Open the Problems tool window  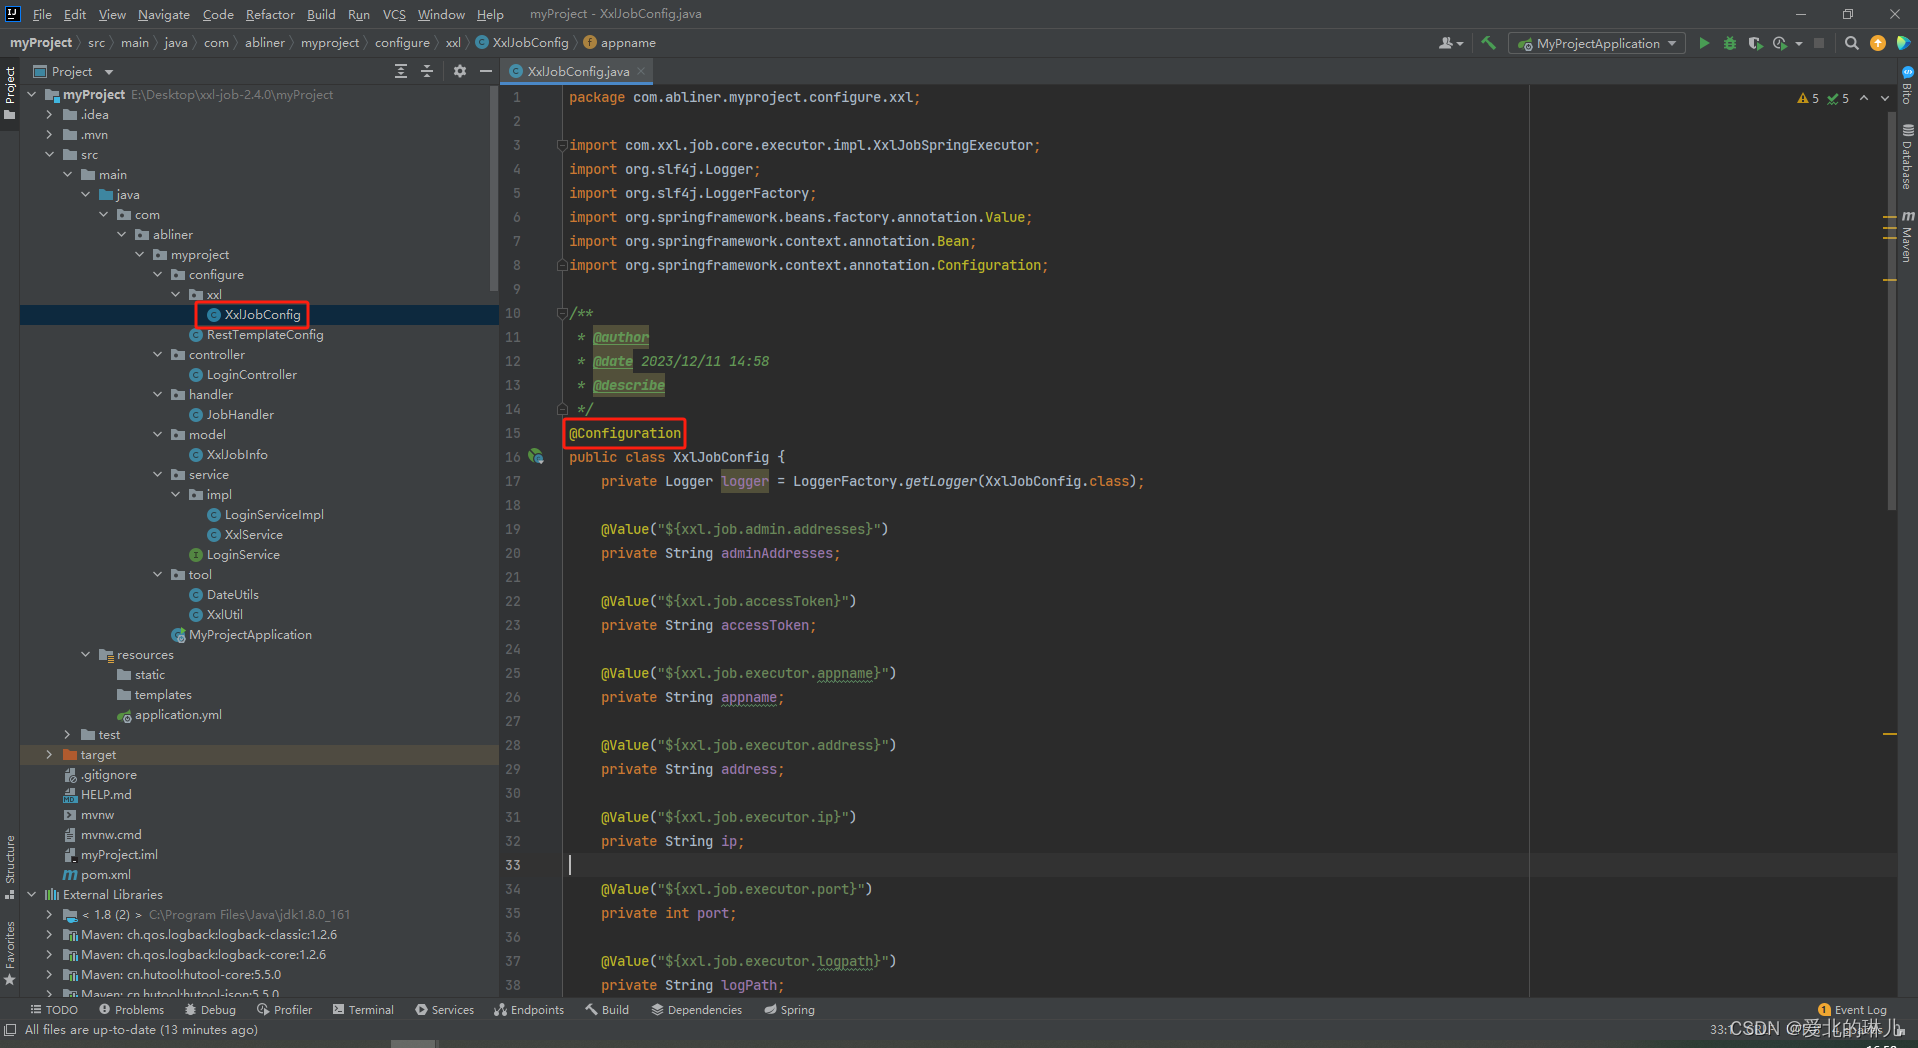tap(131, 1010)
